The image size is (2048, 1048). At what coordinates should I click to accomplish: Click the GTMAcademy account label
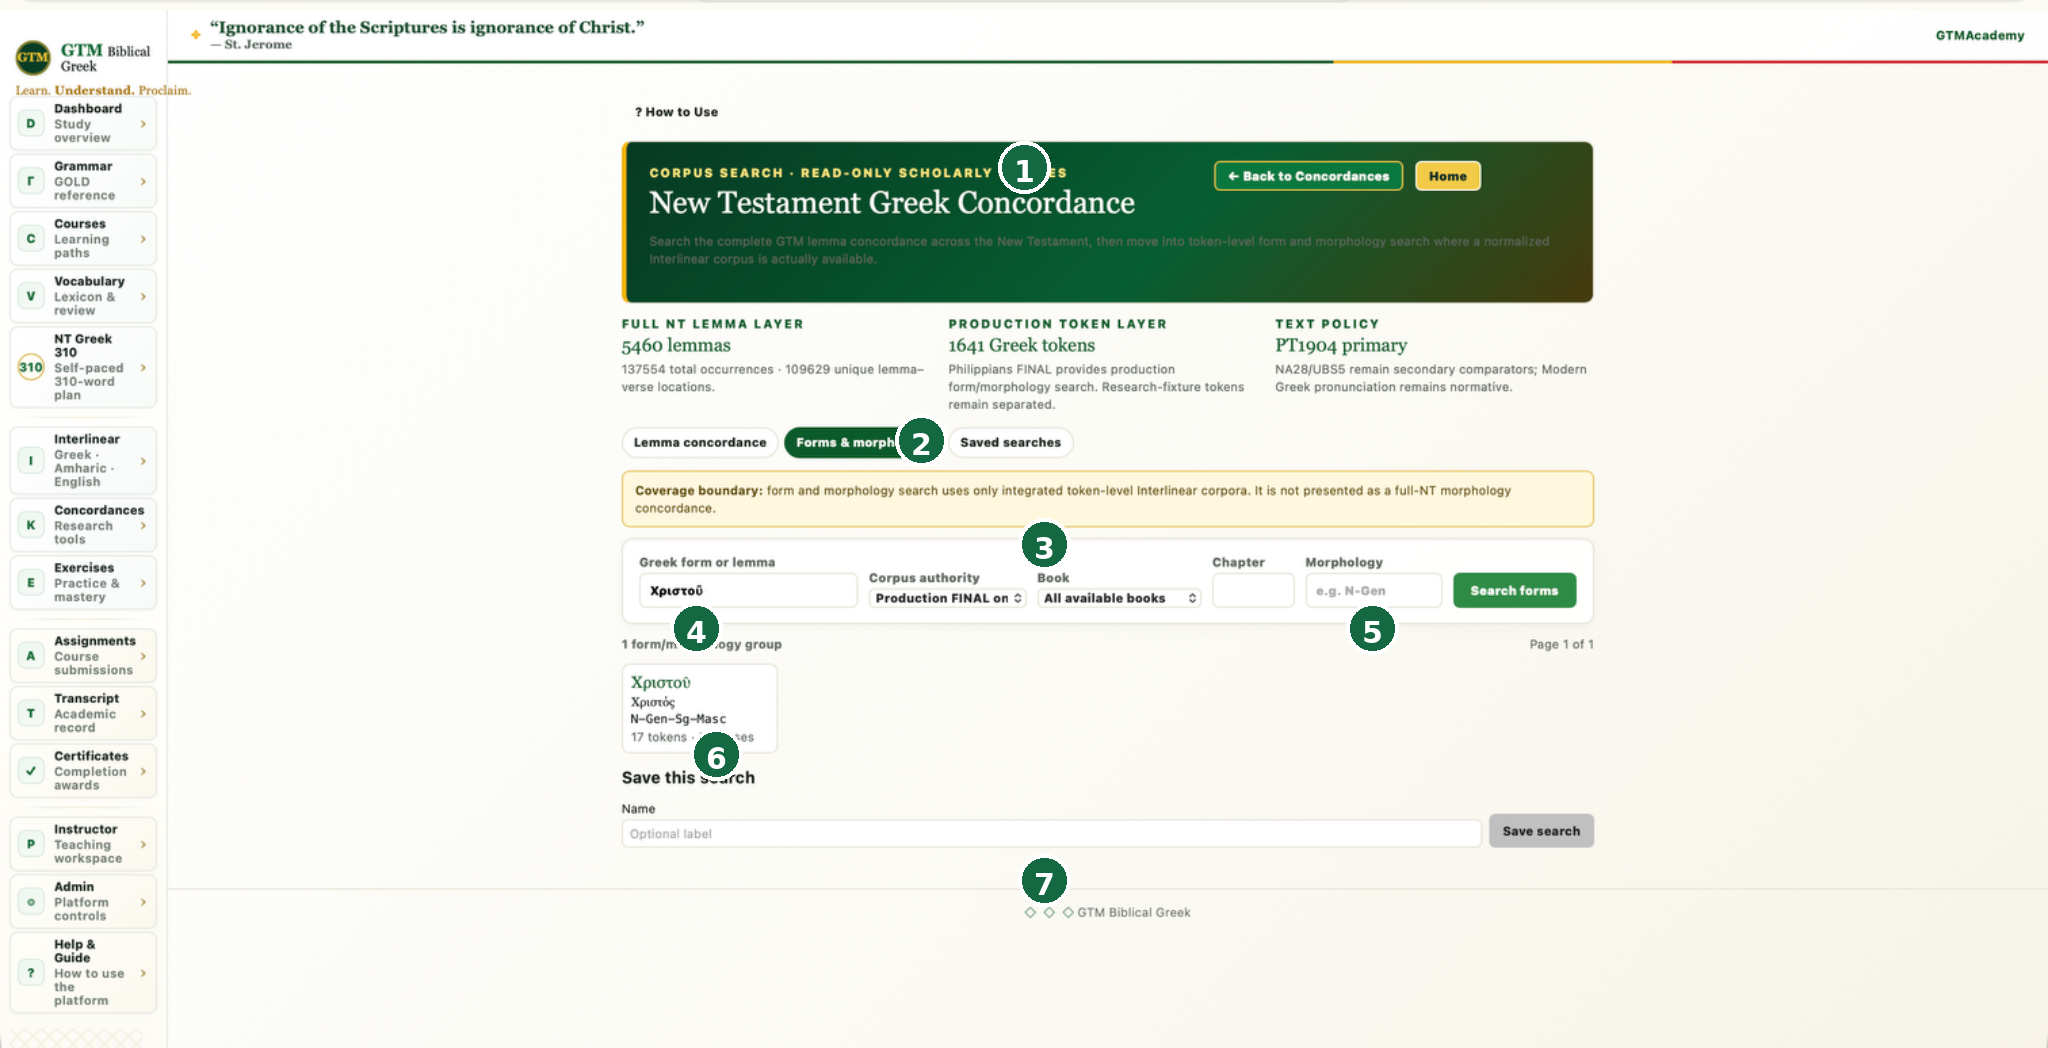coord(1979,36)
